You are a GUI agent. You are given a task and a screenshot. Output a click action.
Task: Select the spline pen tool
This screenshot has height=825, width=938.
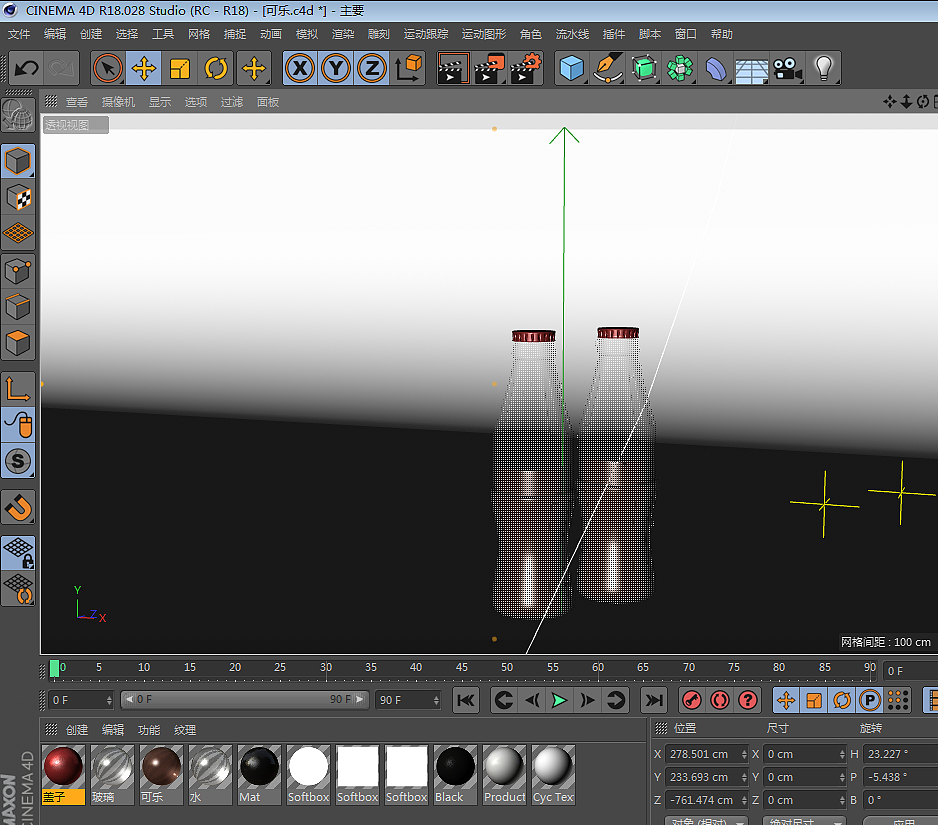[x=608, y=68]
